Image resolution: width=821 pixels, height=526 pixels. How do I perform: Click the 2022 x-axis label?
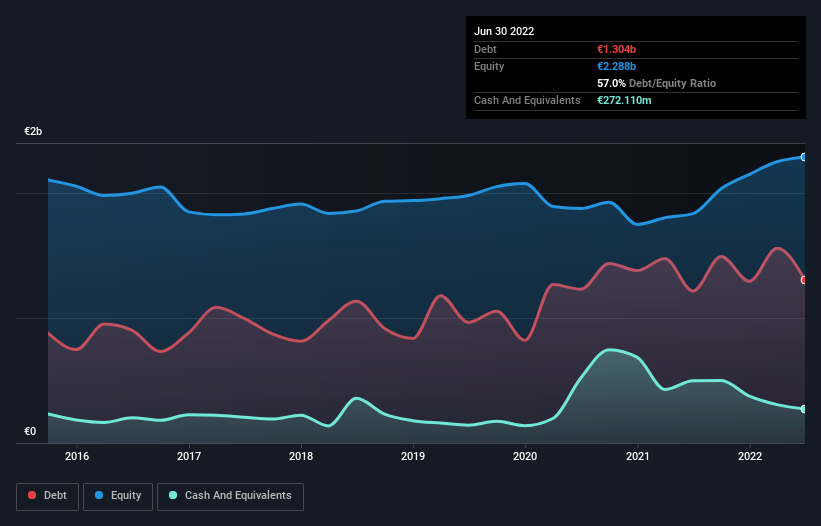pyautogui.click(x=750, y=456)
